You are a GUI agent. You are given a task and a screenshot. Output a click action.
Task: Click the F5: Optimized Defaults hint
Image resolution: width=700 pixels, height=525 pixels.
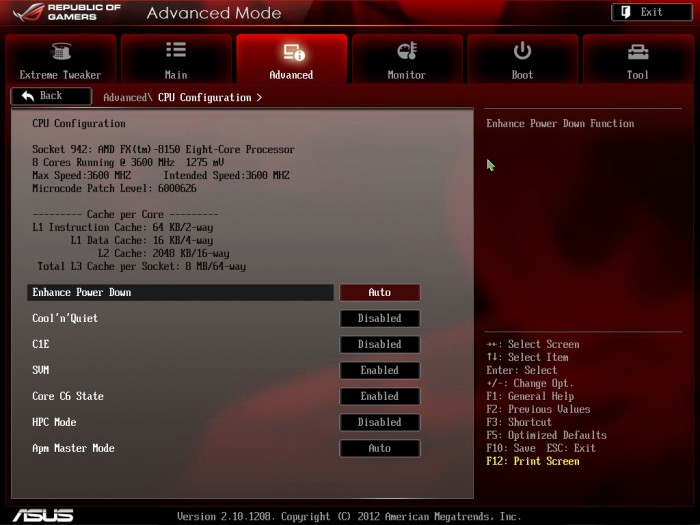[546, 435]
